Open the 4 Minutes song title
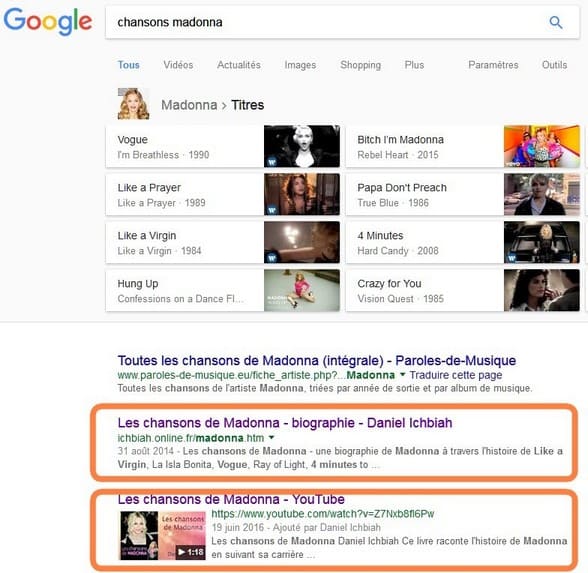 tap(380, 236)
